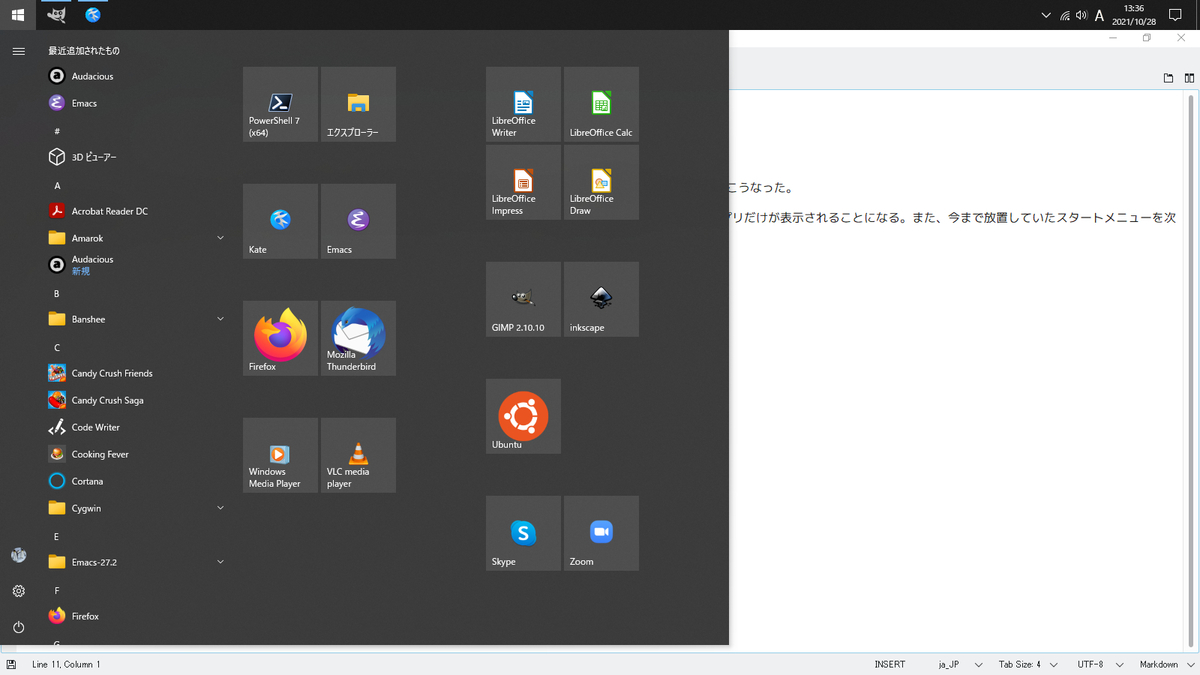Expand the Start menu hamburger navigation
1200x675 pixels.
(18, 51)
